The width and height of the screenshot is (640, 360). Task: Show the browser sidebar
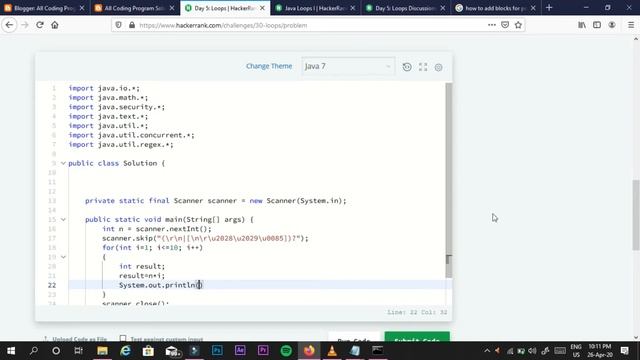597,25
